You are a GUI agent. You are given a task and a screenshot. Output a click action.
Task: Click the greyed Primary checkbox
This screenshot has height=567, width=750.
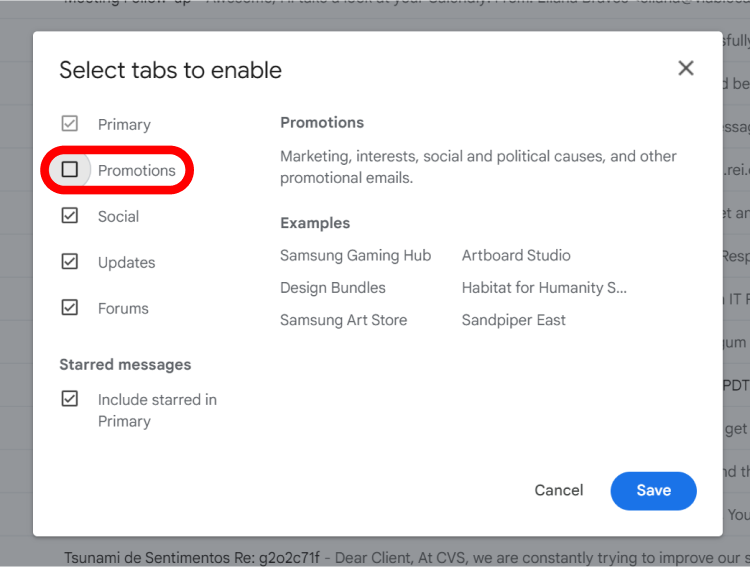point(70,124)
